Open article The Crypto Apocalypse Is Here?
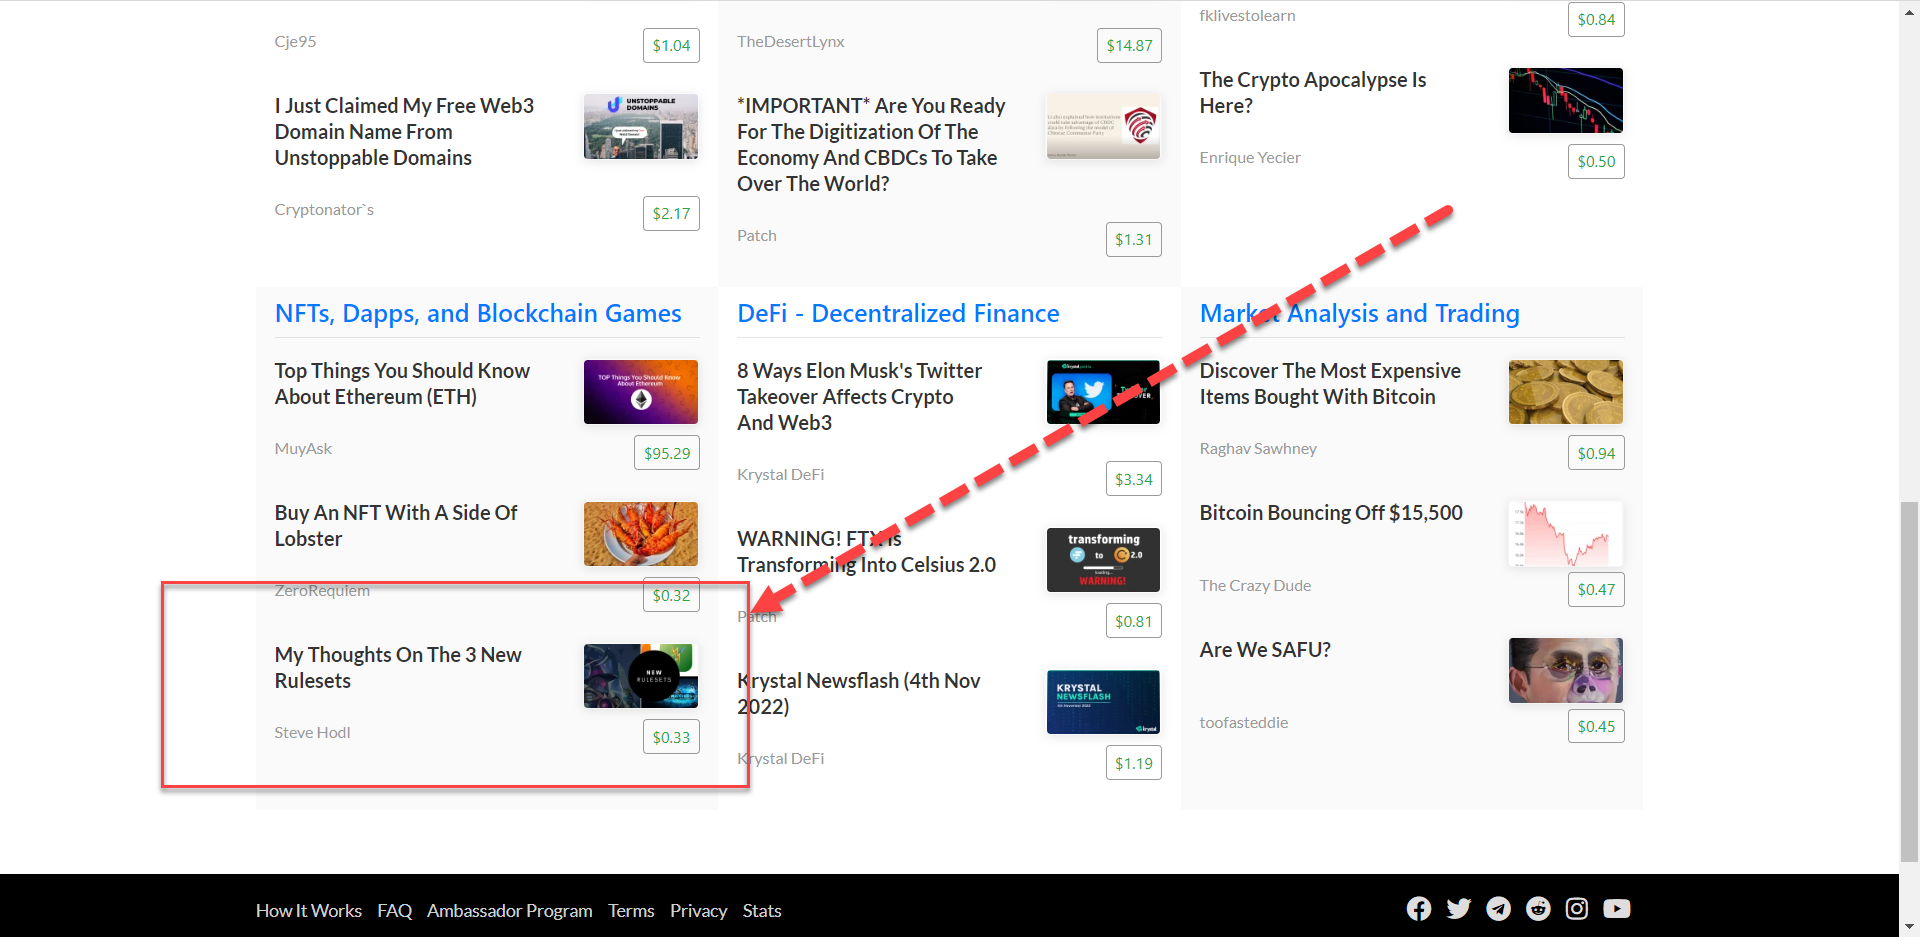Viewport: 1920px width, 937px height. (x=1313, y=93)
